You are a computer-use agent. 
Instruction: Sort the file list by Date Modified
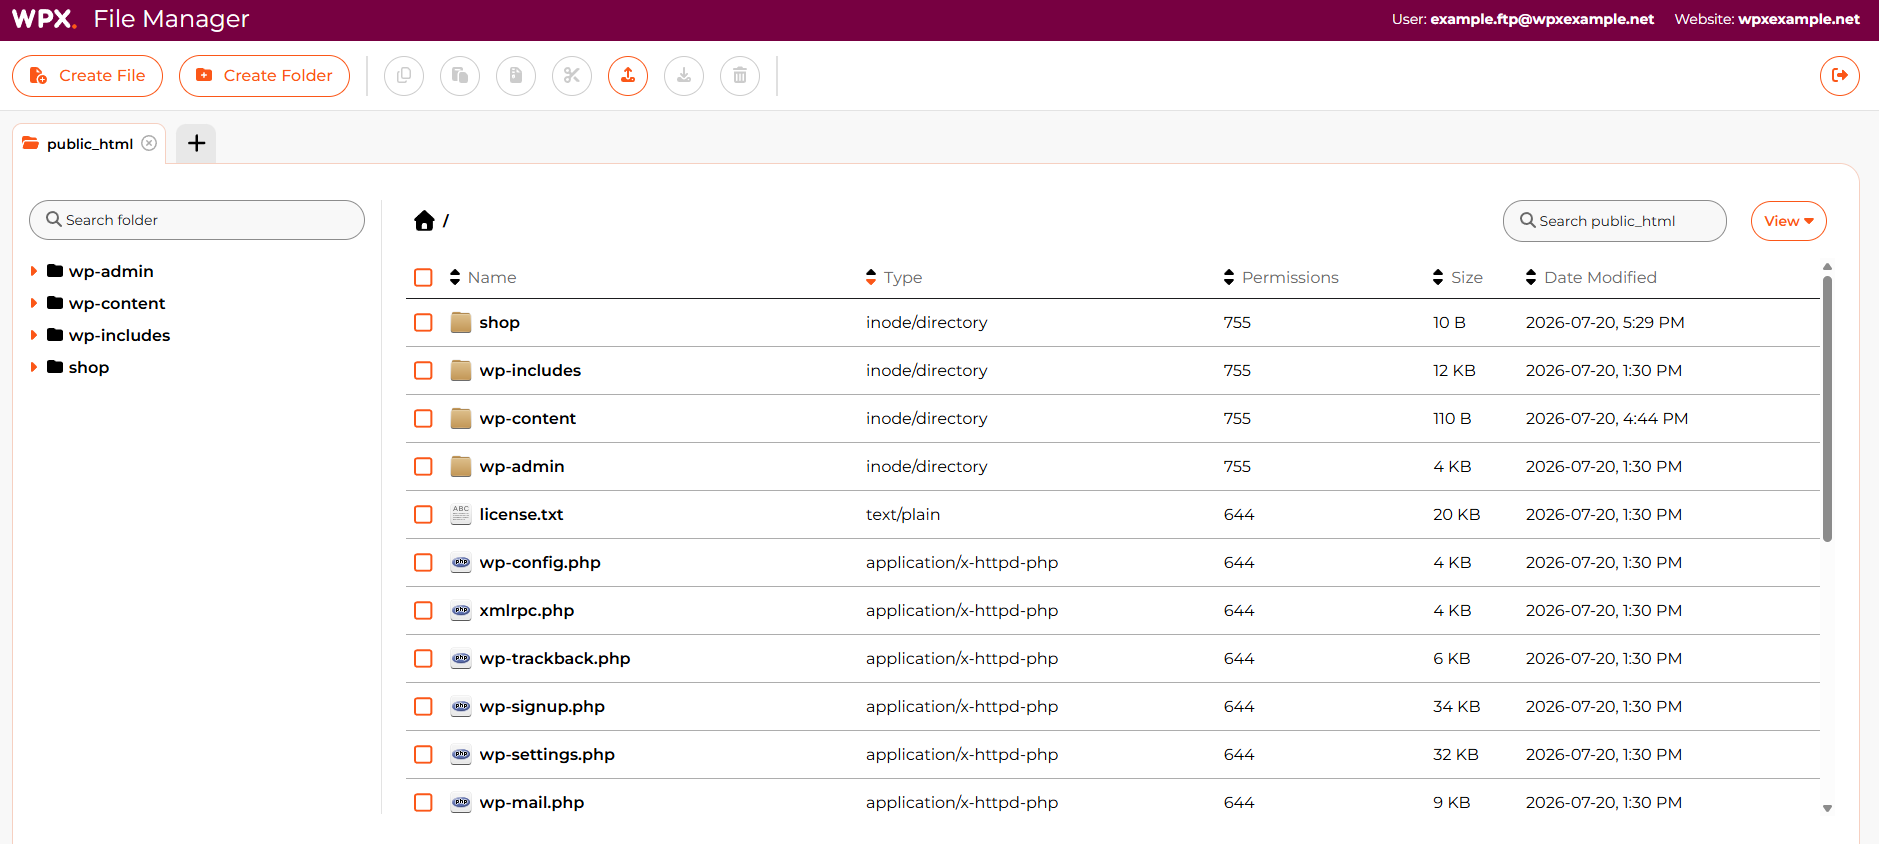(x=1591, y=277)
